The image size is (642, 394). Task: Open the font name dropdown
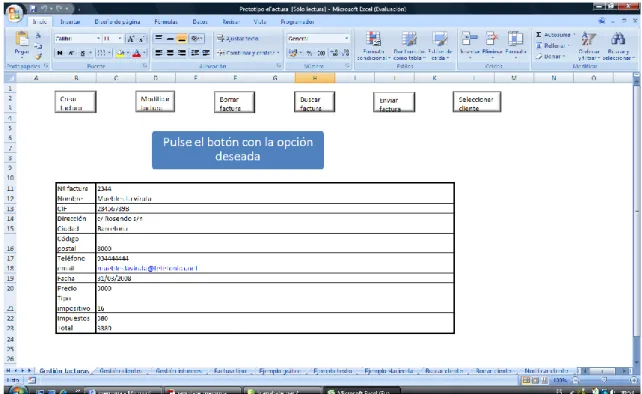click(x=98, y=38)
